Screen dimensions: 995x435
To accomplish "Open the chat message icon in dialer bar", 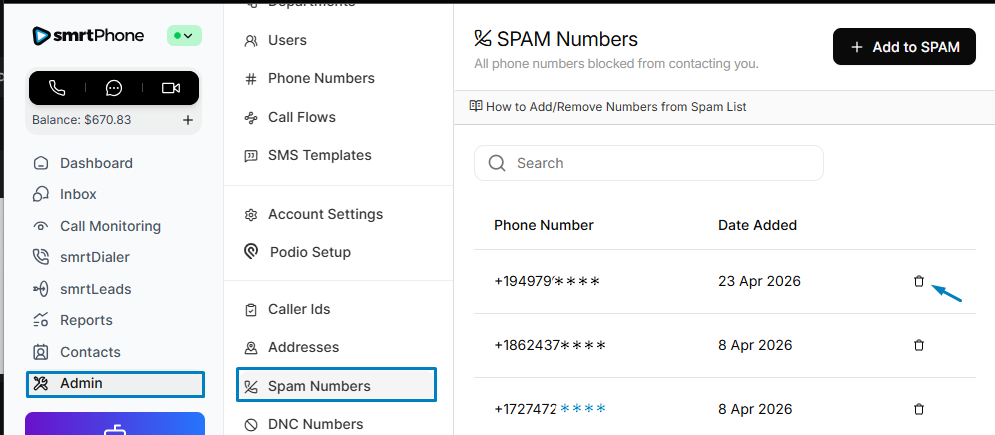I will pyautogui.click(x=114, y=88).
